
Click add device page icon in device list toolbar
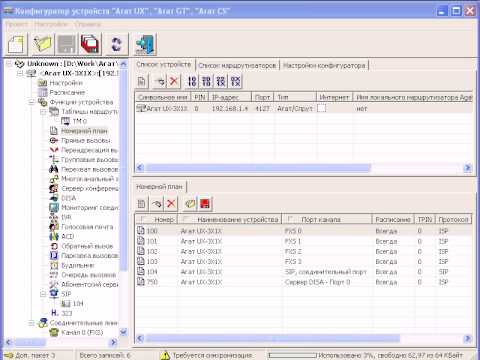point(142,81)
